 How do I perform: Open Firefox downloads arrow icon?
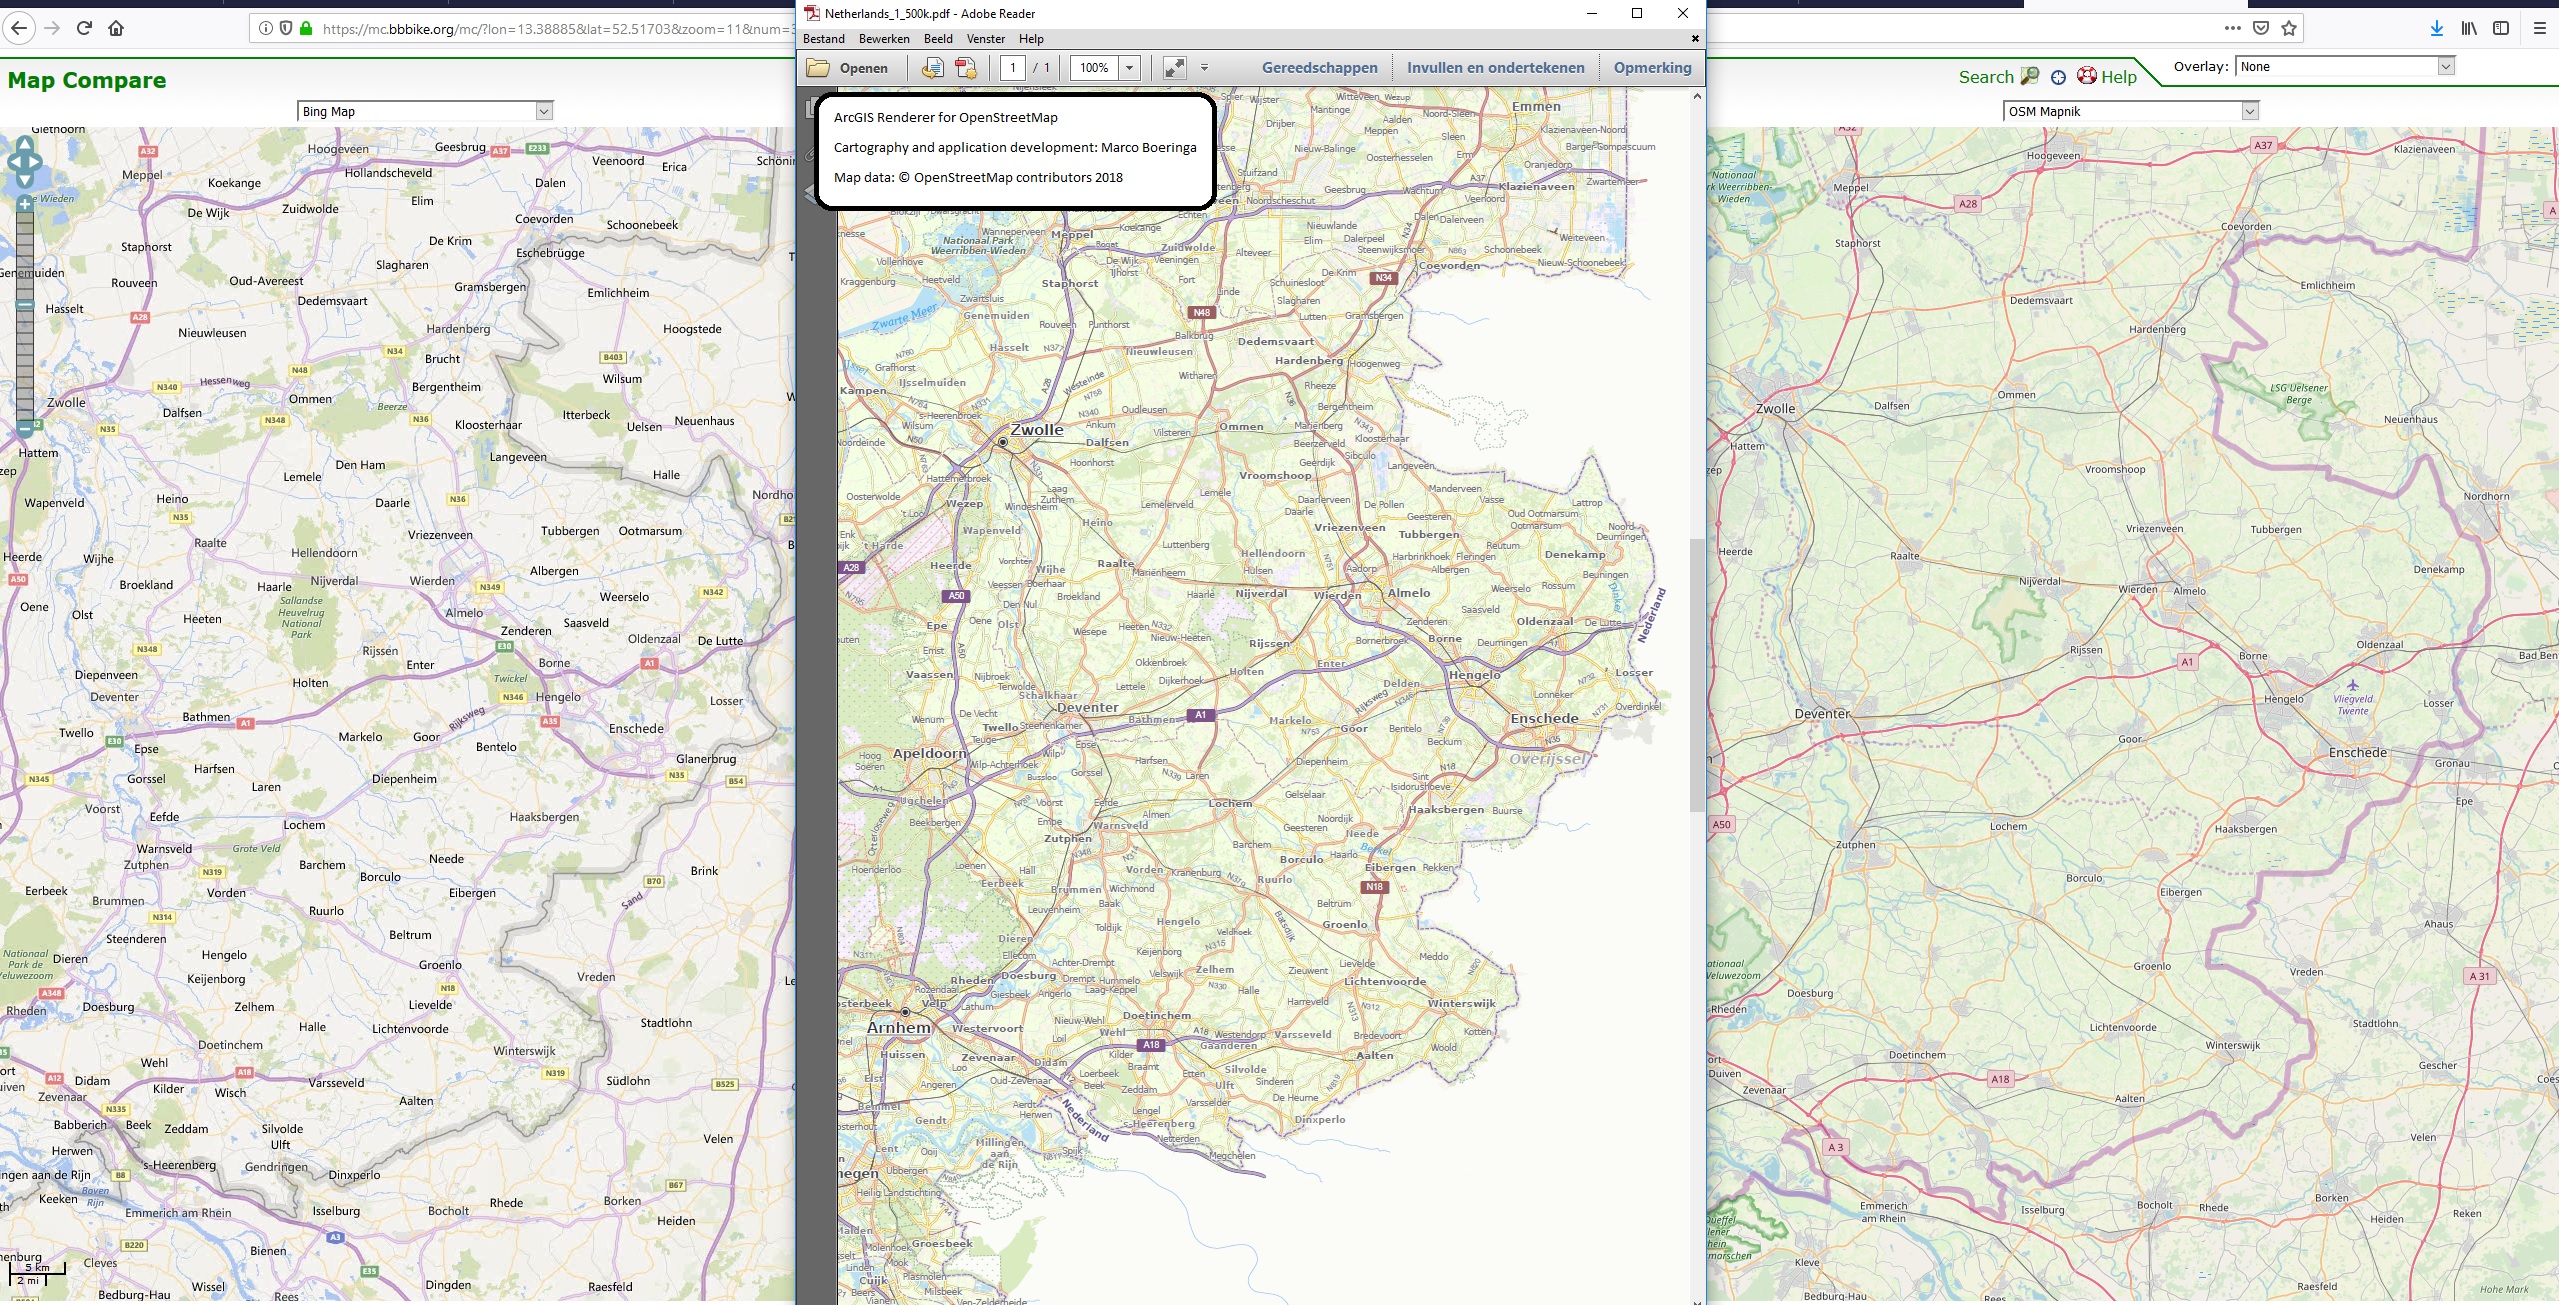[x=2436, y=28]
